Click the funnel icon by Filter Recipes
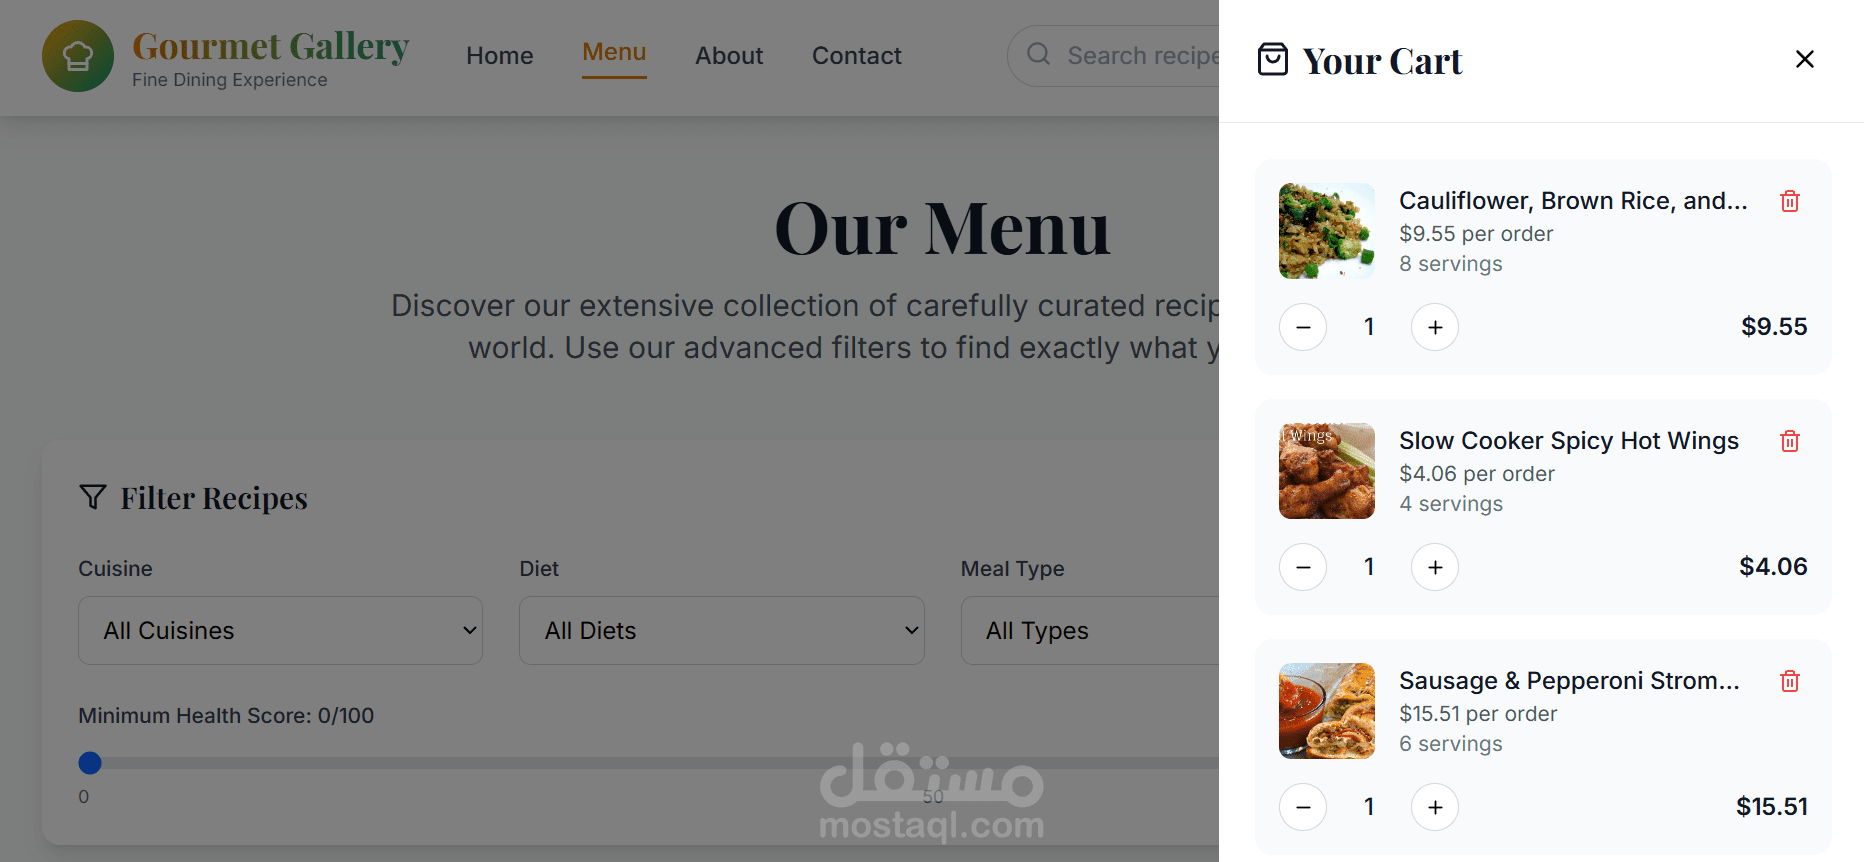The image size is (1864, 862). (x=93, y=497)
